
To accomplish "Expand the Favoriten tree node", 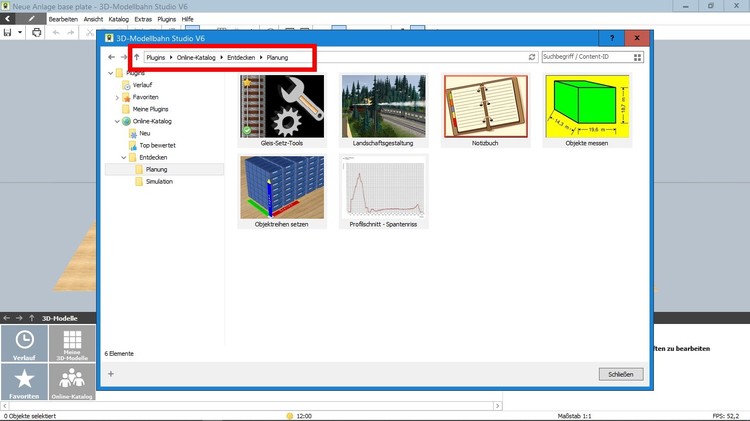I will [116, 97].
